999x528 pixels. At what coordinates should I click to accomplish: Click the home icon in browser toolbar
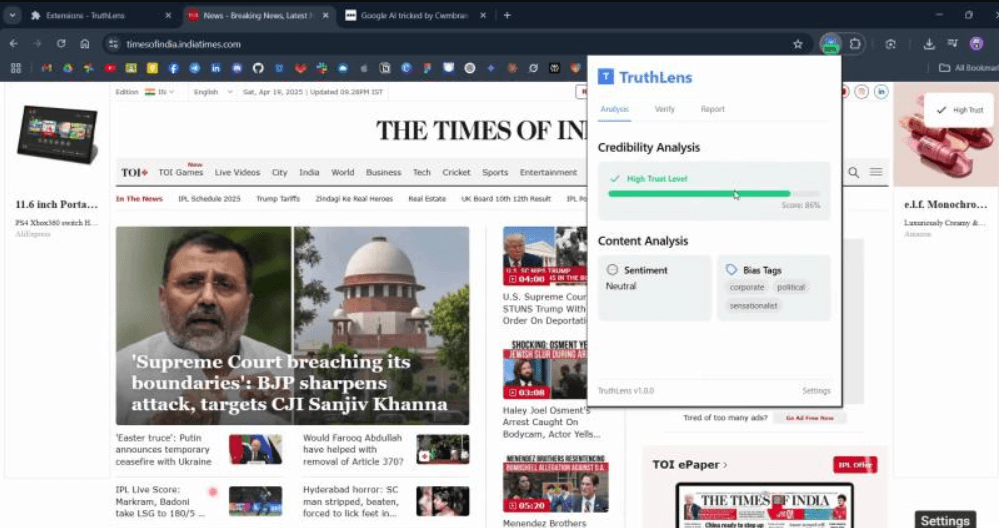coord(85,44)
